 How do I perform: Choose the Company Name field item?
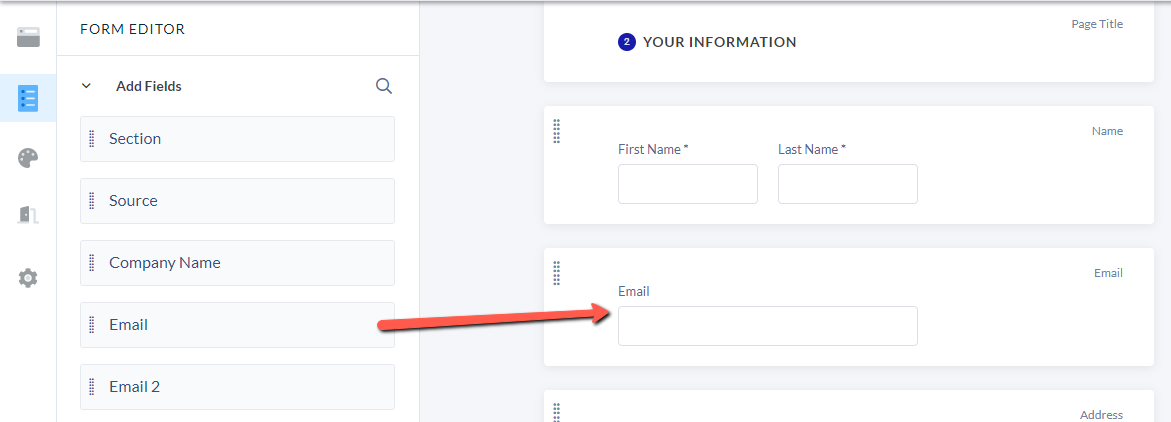pyautogui.click(x=237, y=263)
